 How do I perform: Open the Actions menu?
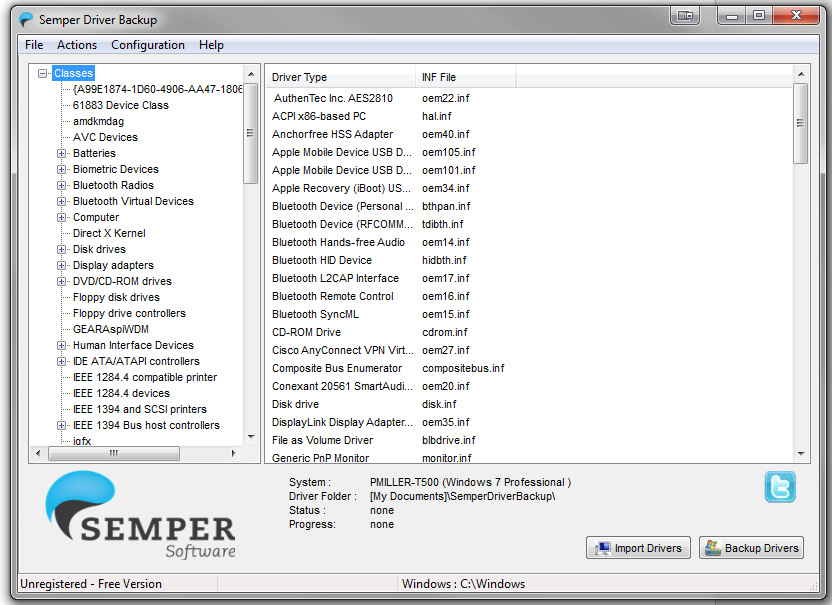pyautogui.click(x=77, y=45)
